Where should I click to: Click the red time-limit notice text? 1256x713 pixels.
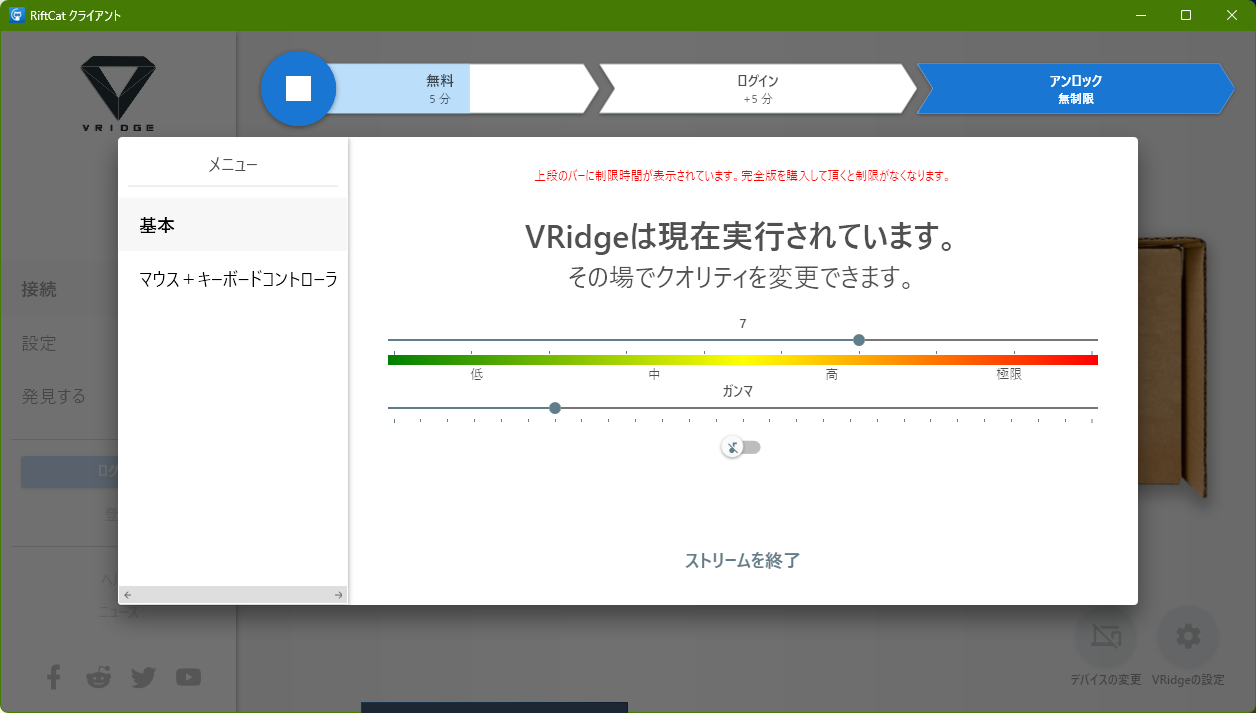742,176
